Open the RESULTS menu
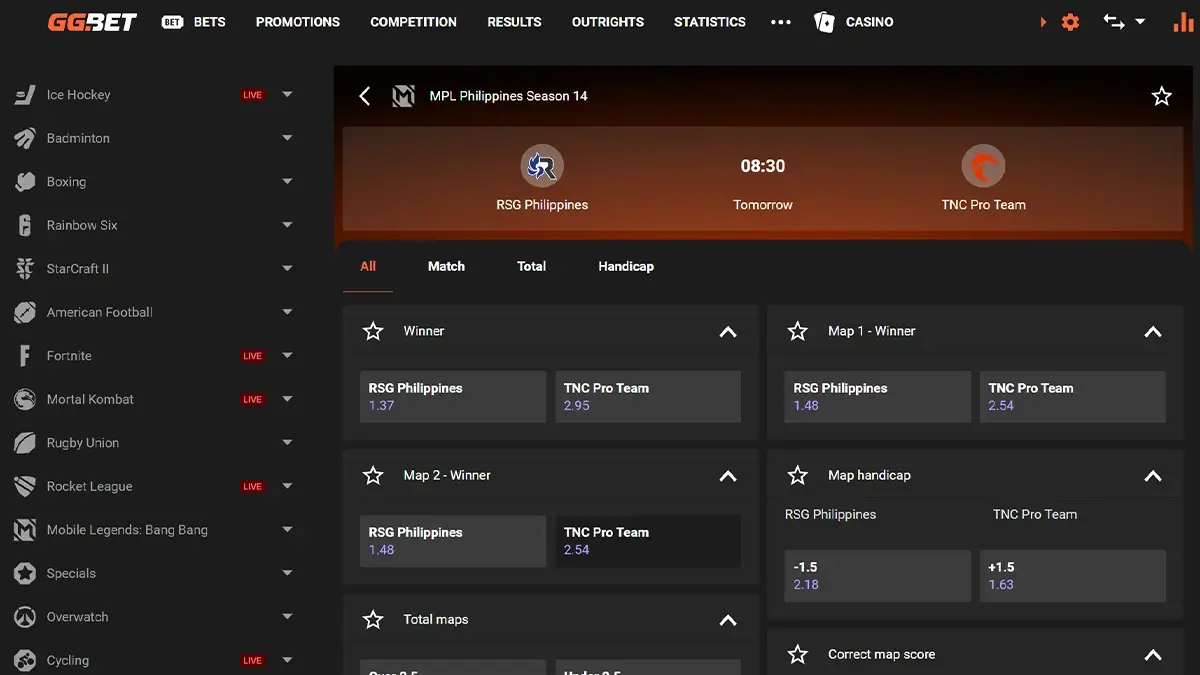Screen dimensions: 1200x675 click(514, 21)
